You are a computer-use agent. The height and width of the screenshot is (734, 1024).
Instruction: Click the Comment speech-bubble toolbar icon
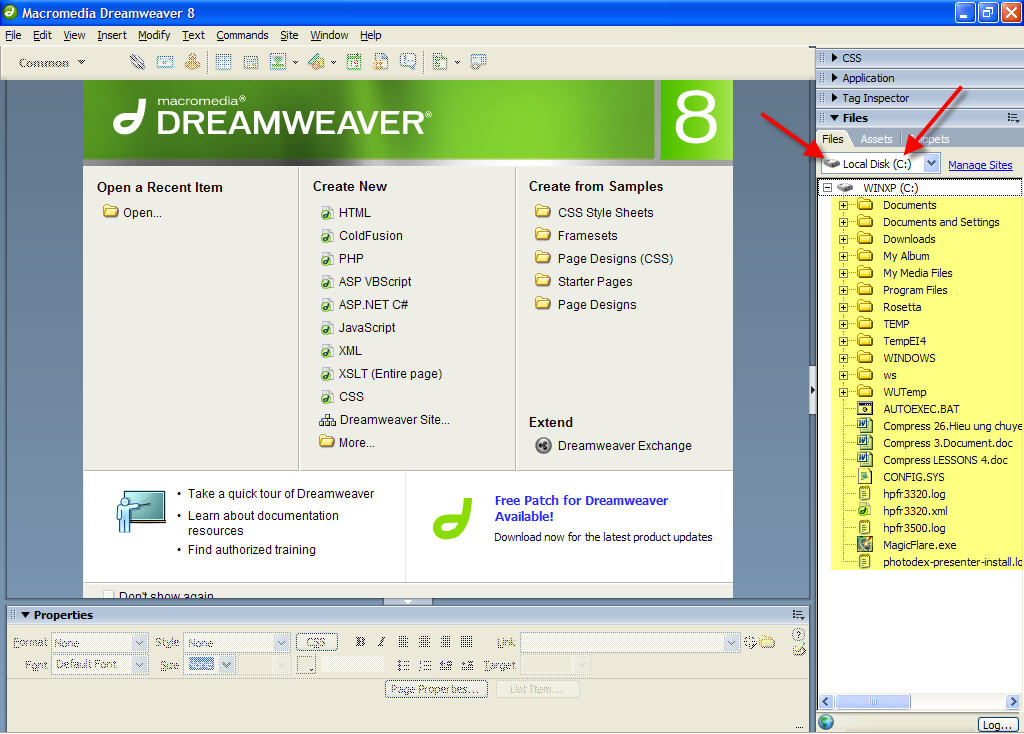[408, 62]
